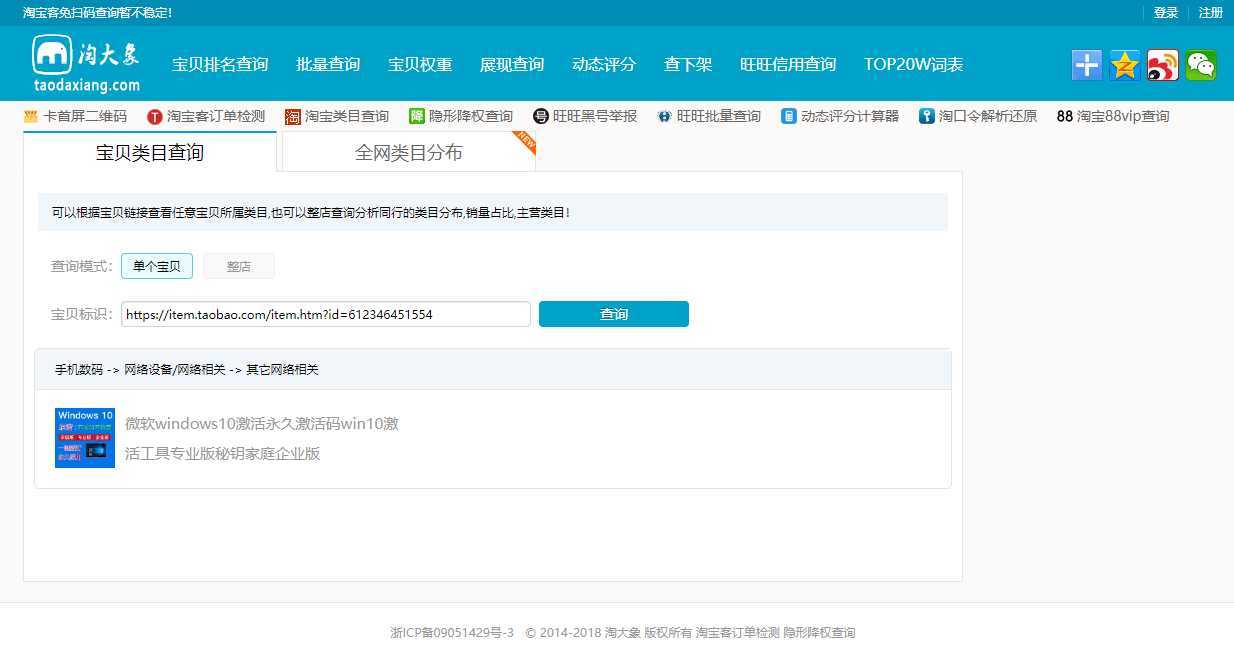The width and height of the screenshot is (1234, 659).
Task: Open 旺旺信用查询 navigation item
Action: (x=788, y=64)
